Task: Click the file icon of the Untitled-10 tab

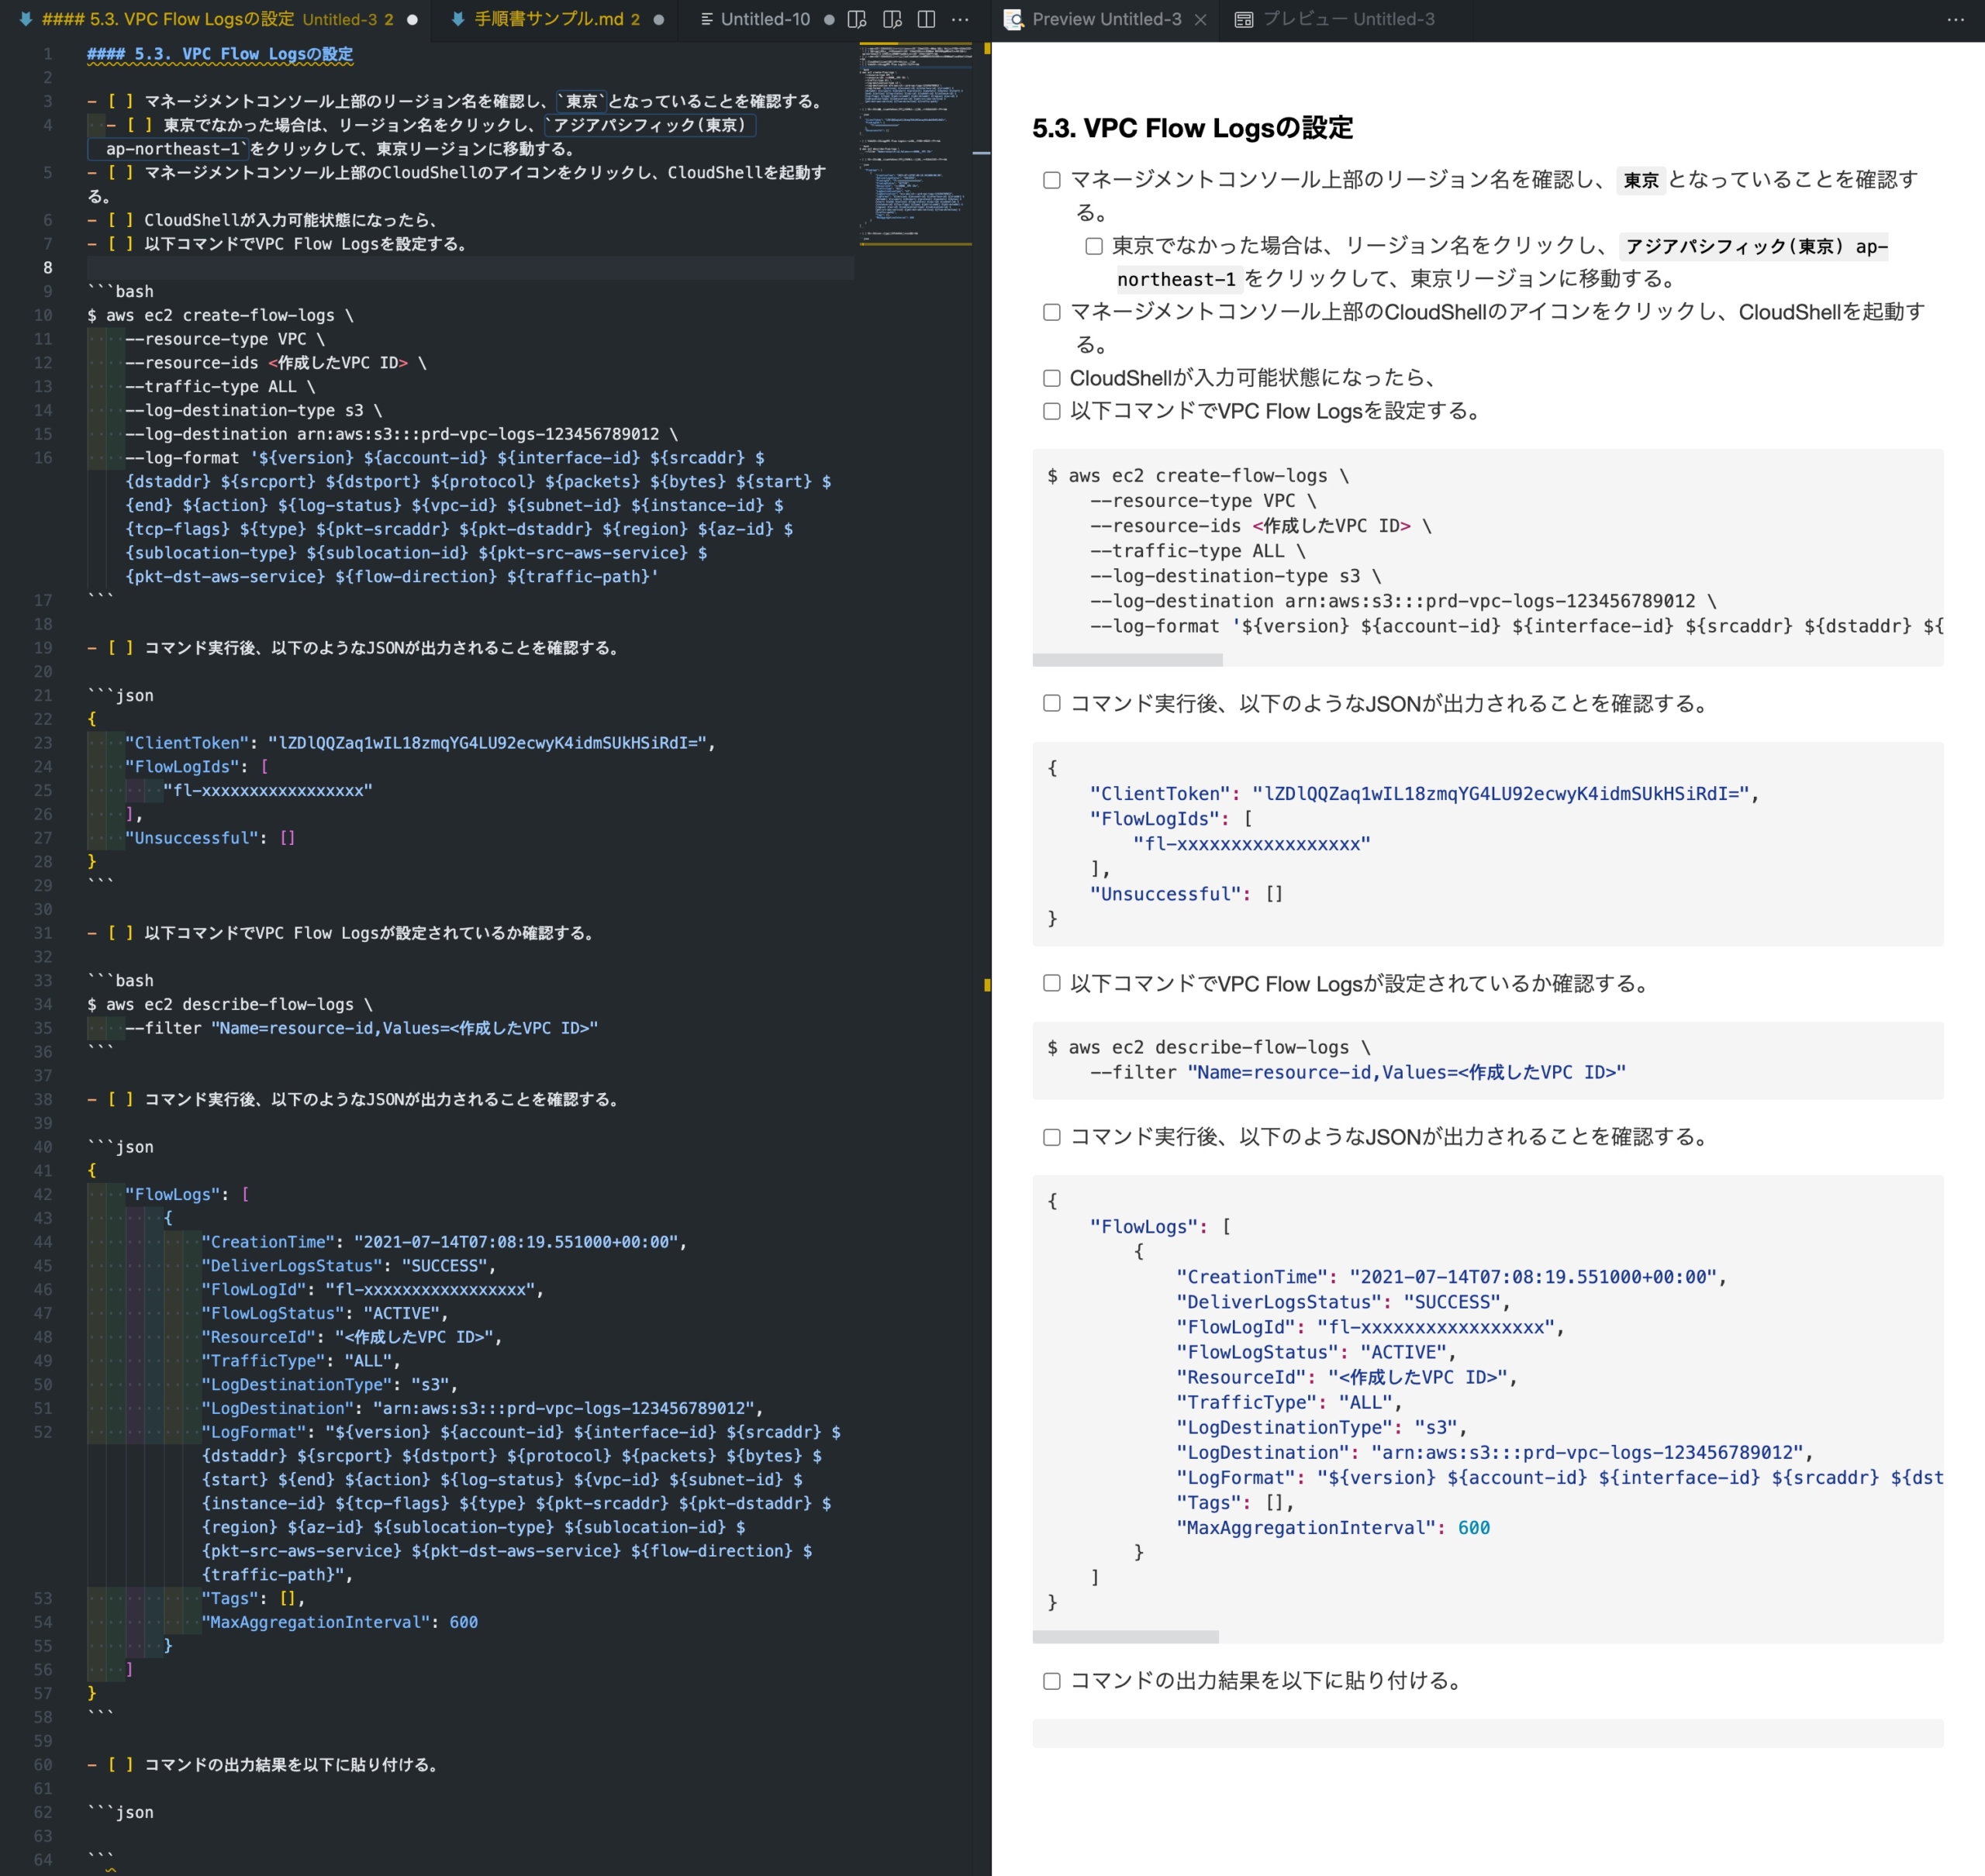Action: (707, 19)
